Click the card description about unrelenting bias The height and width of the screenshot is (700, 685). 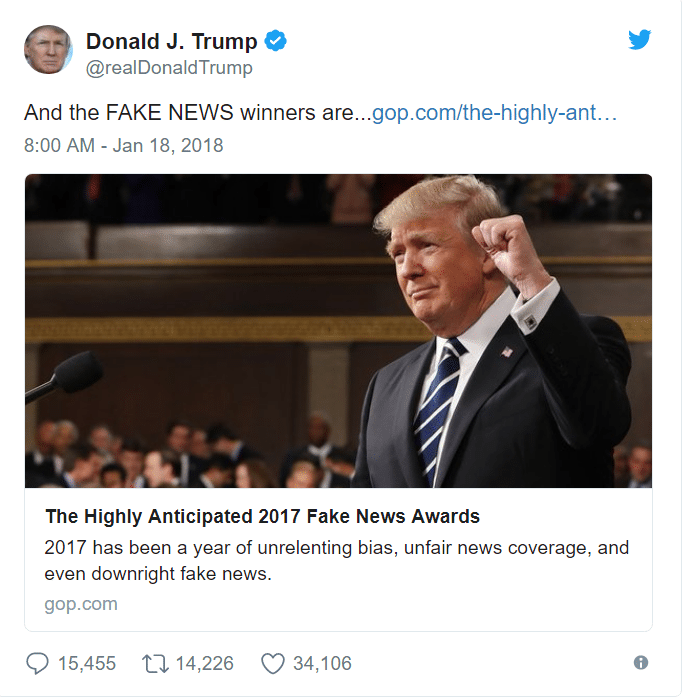pos(338,562)
